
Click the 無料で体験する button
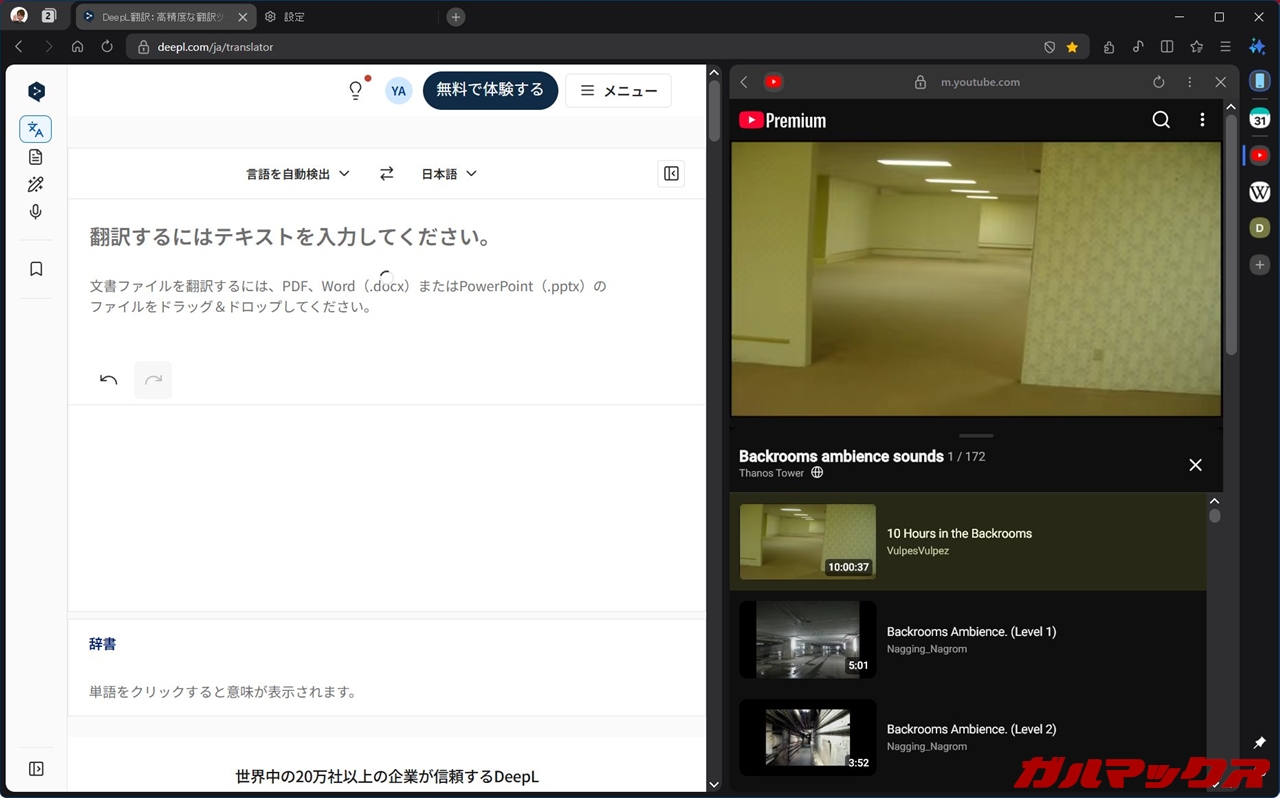click(x=490, y=90)
